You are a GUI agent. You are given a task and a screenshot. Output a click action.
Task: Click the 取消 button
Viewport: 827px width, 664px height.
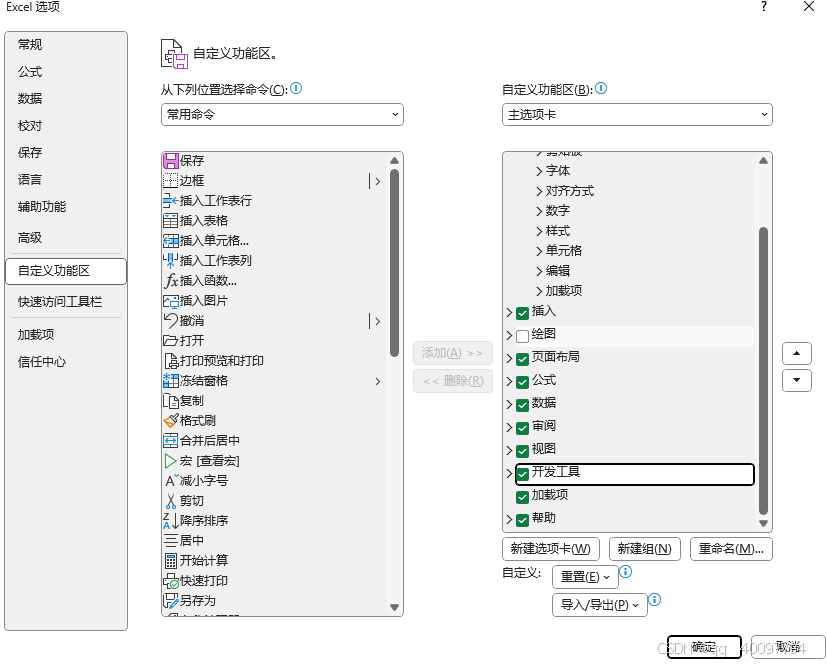[x=788, y=647]
